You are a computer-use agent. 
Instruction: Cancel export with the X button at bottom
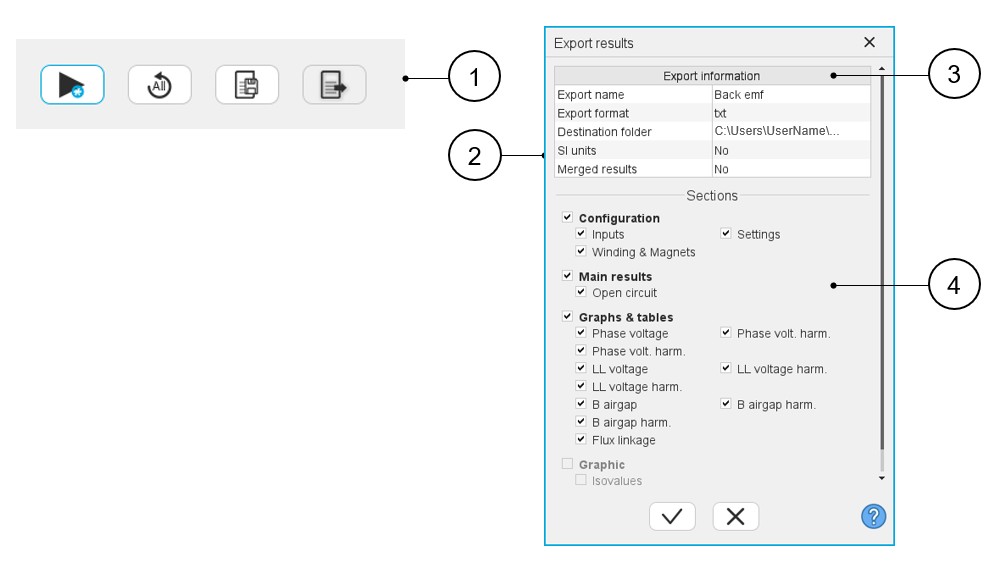[735, 516]
